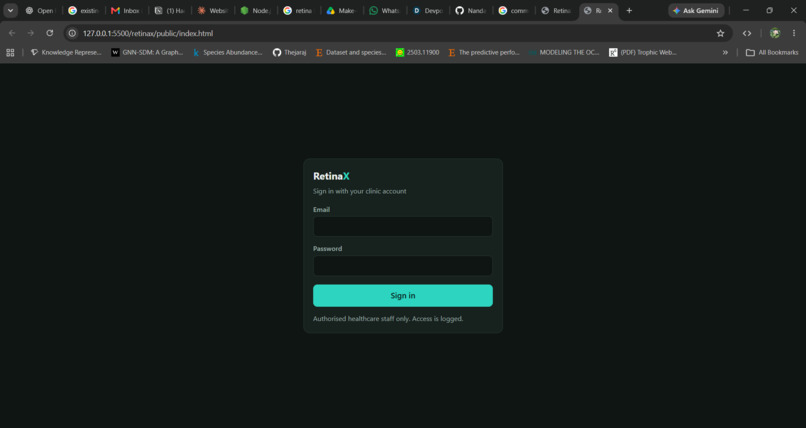Open the 'Thejaraj' GitHub bookmark

coord(289,52)
